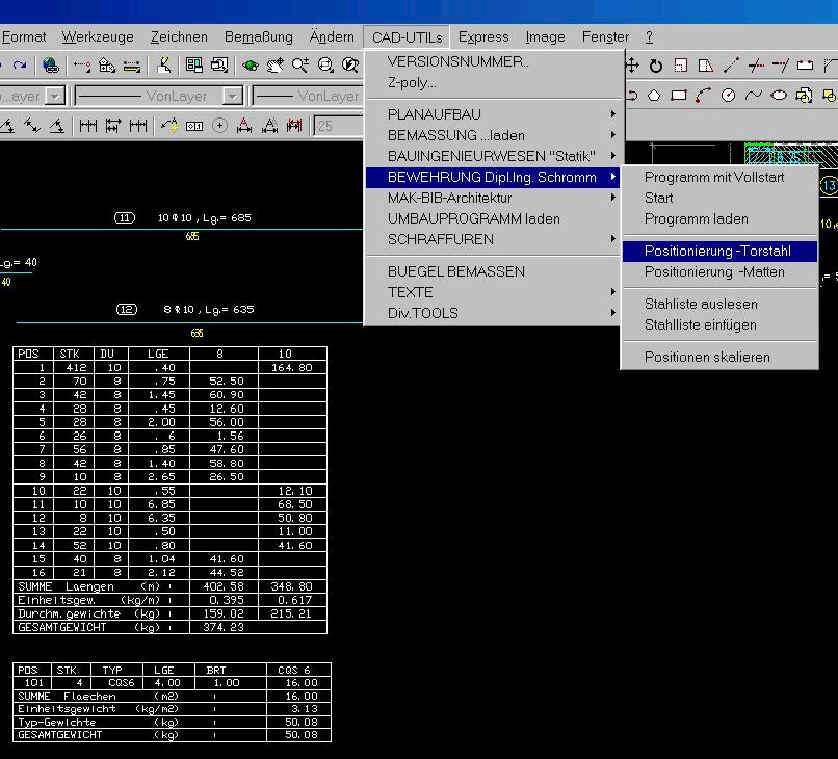Select the Pan Realtime hand tool
Image resolution: width=838 pixels, height=759 pixels.
point(275,65)
